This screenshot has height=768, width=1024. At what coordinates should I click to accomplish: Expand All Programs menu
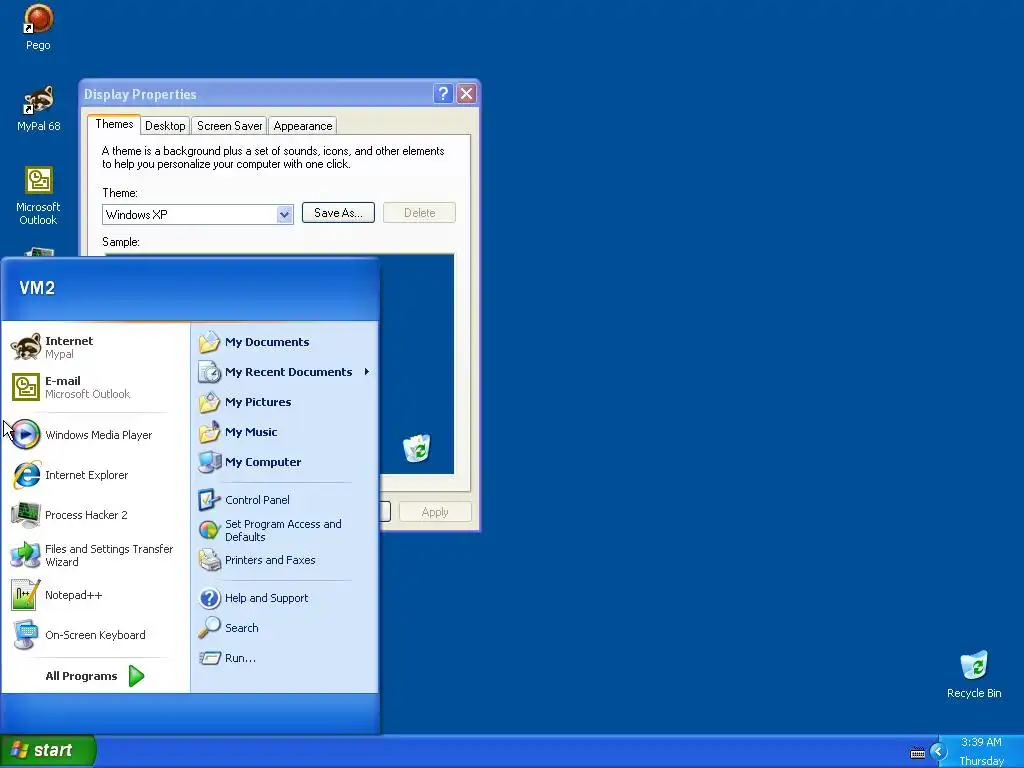pos(96,676)
